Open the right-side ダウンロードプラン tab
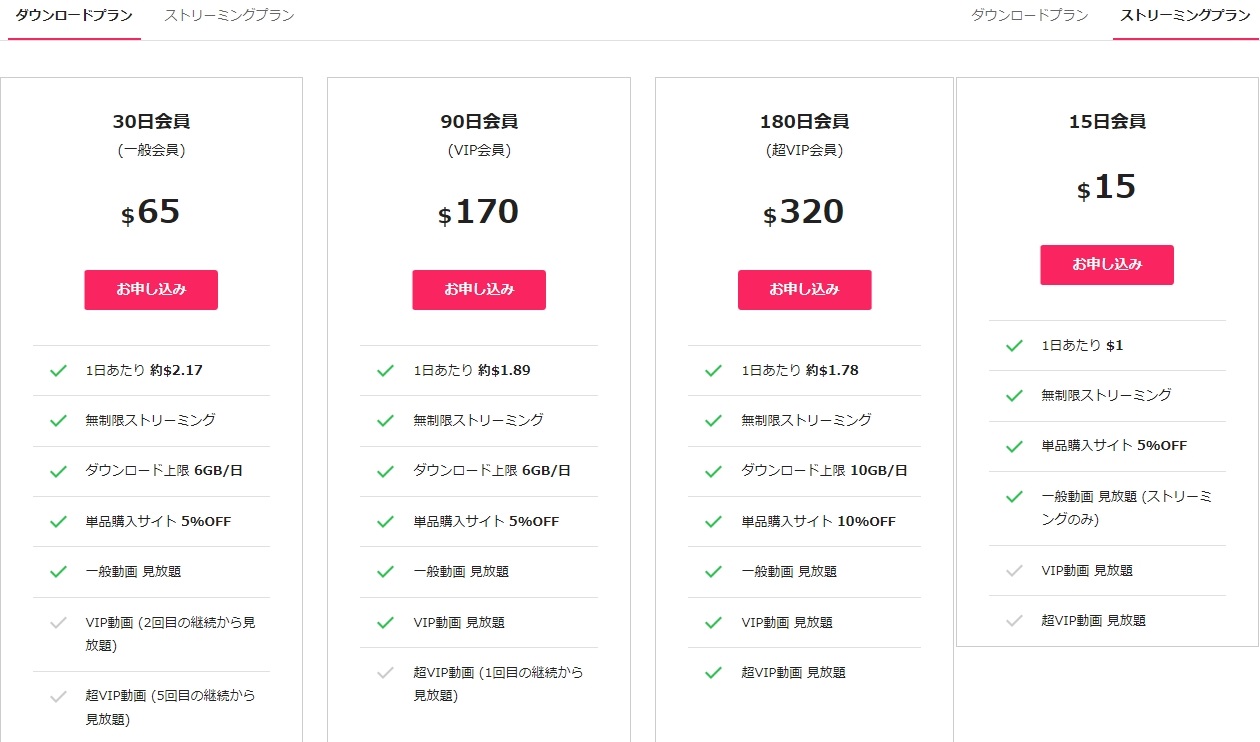The height and width of the screenshot is (742, 1260). coord(1029,16)
